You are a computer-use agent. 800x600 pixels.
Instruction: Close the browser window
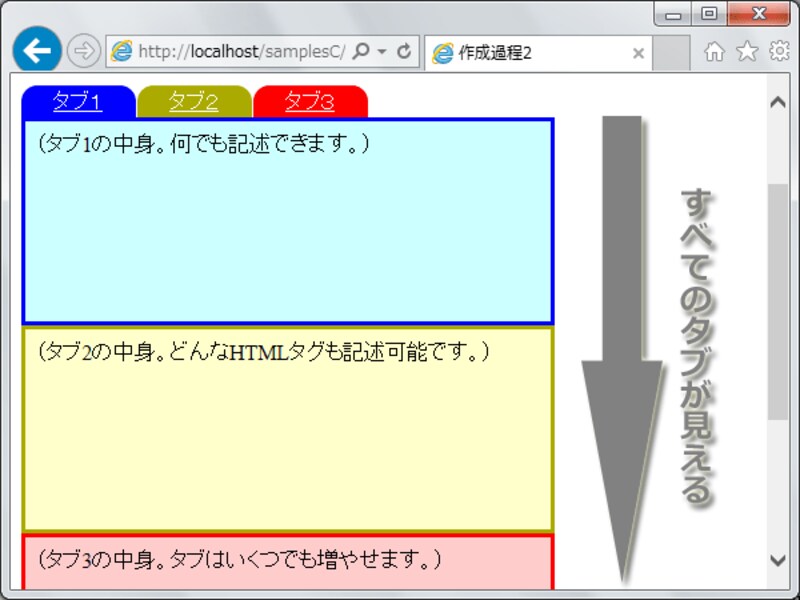(759, 14)
